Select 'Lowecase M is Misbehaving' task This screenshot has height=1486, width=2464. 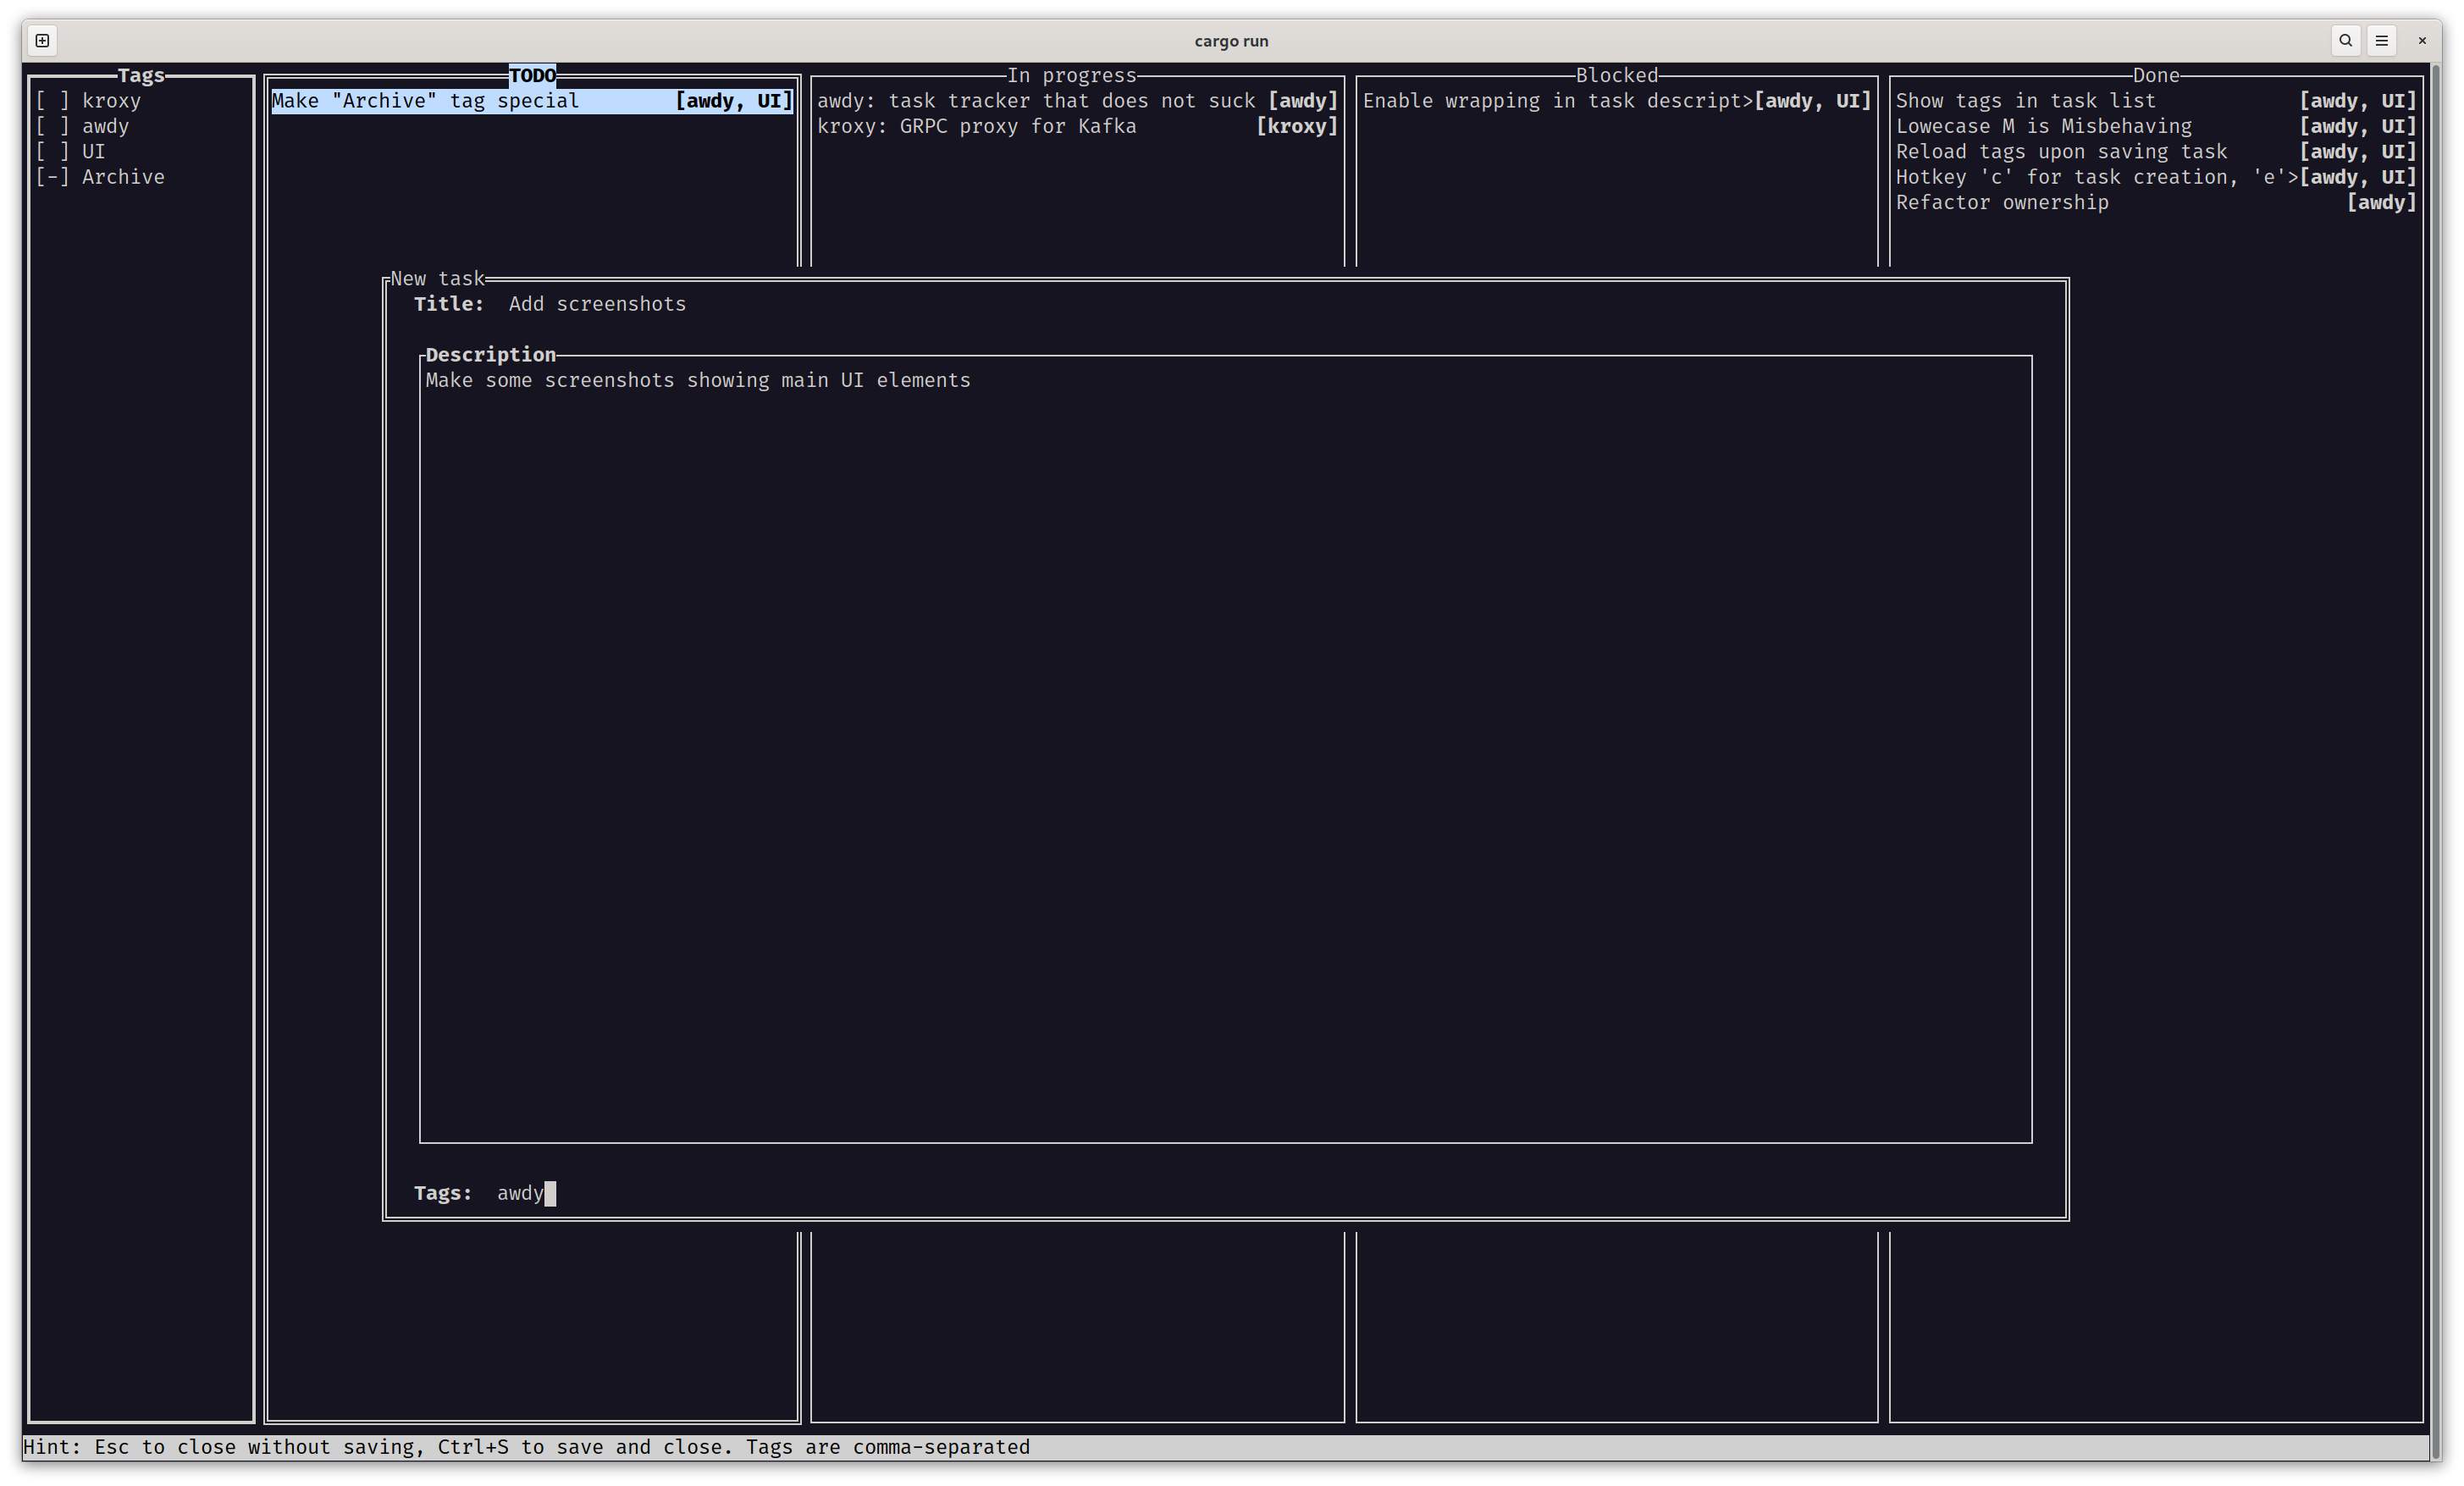pyautogui.click(x=2156, y=126)
